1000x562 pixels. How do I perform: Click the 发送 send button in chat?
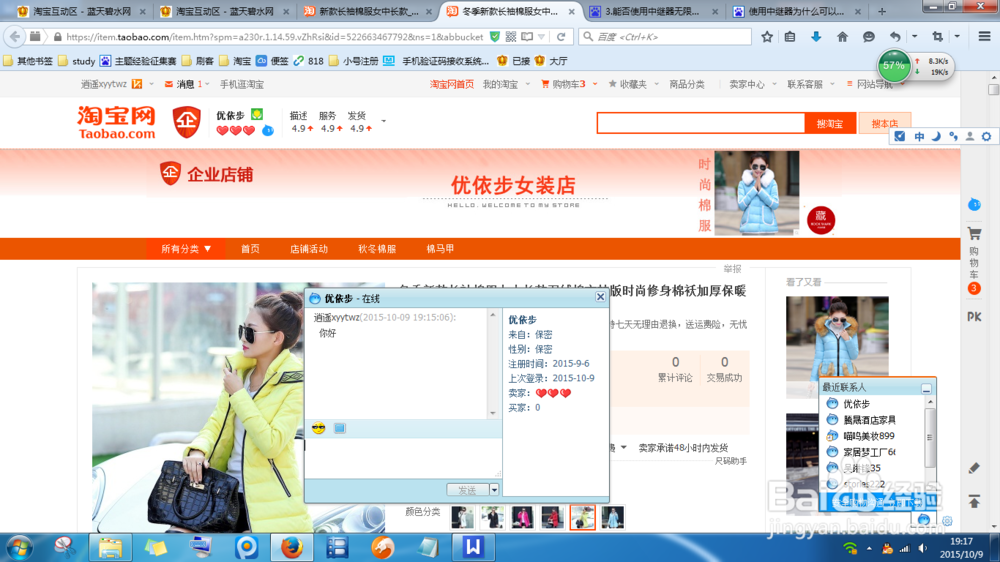[467, 490]
